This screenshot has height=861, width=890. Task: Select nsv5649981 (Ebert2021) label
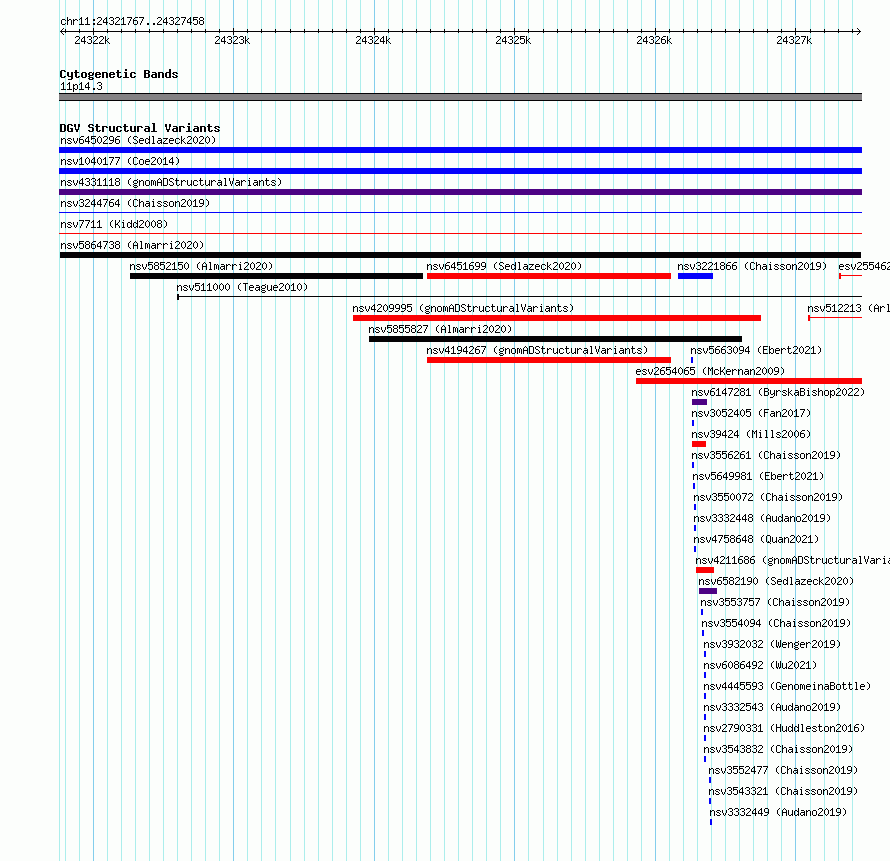coord(758,476)
